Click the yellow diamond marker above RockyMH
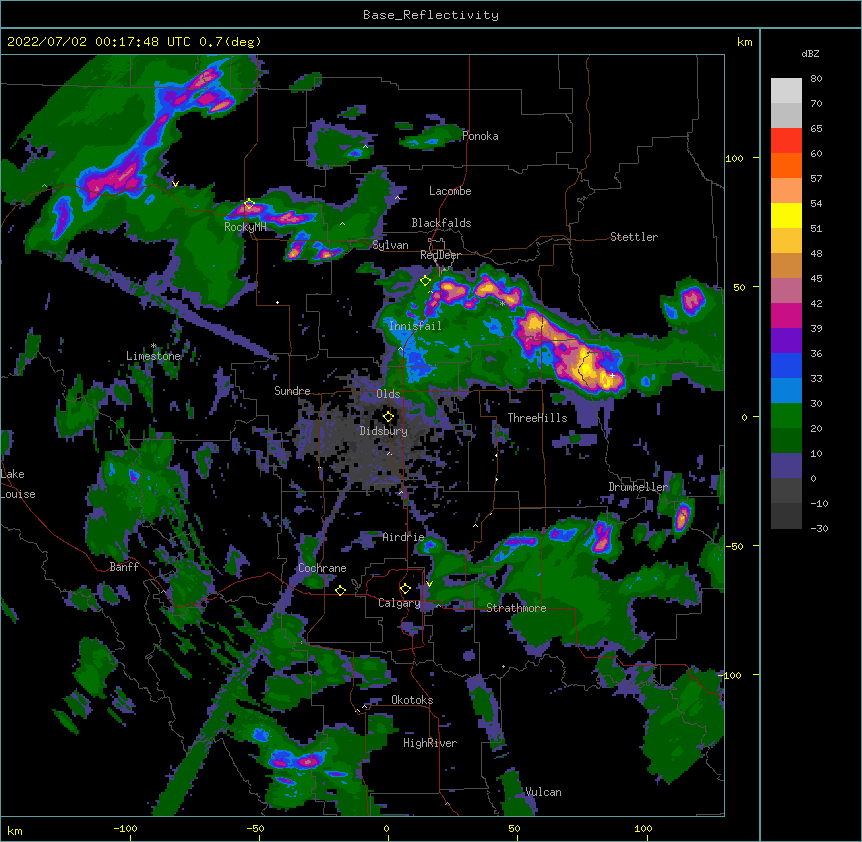This screenshot has height=842, width=862. (x=249, y=204)
